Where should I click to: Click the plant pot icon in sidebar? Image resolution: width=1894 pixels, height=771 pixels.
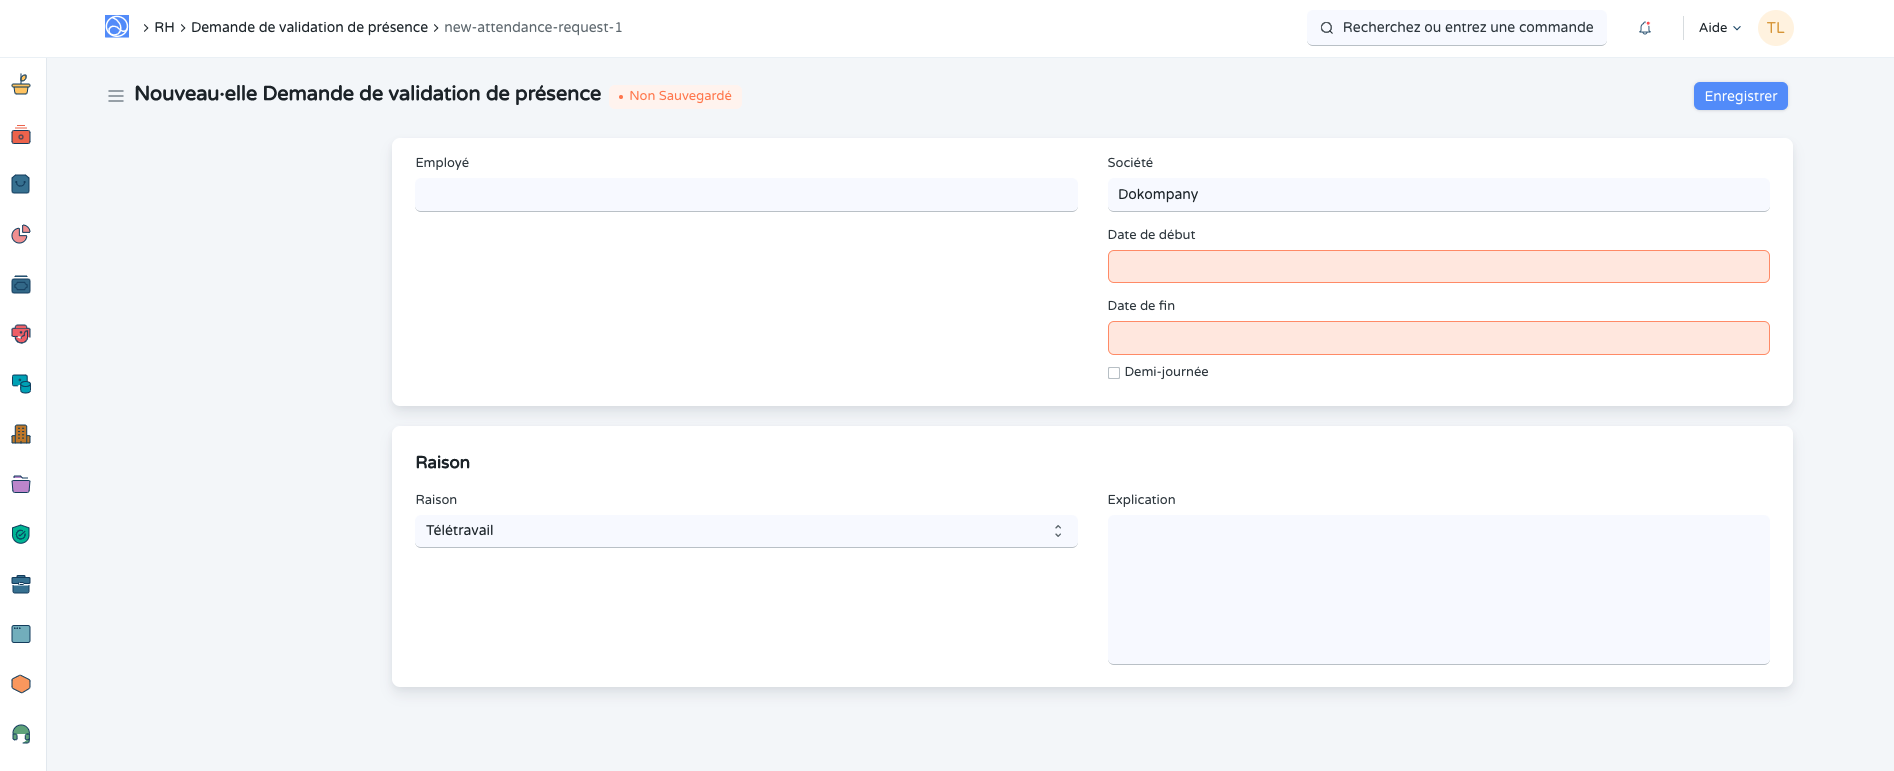pos(21,85)
